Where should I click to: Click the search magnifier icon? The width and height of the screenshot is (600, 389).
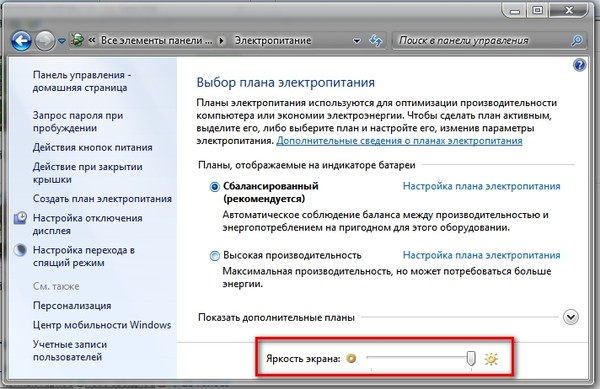(x=577, y=41)
